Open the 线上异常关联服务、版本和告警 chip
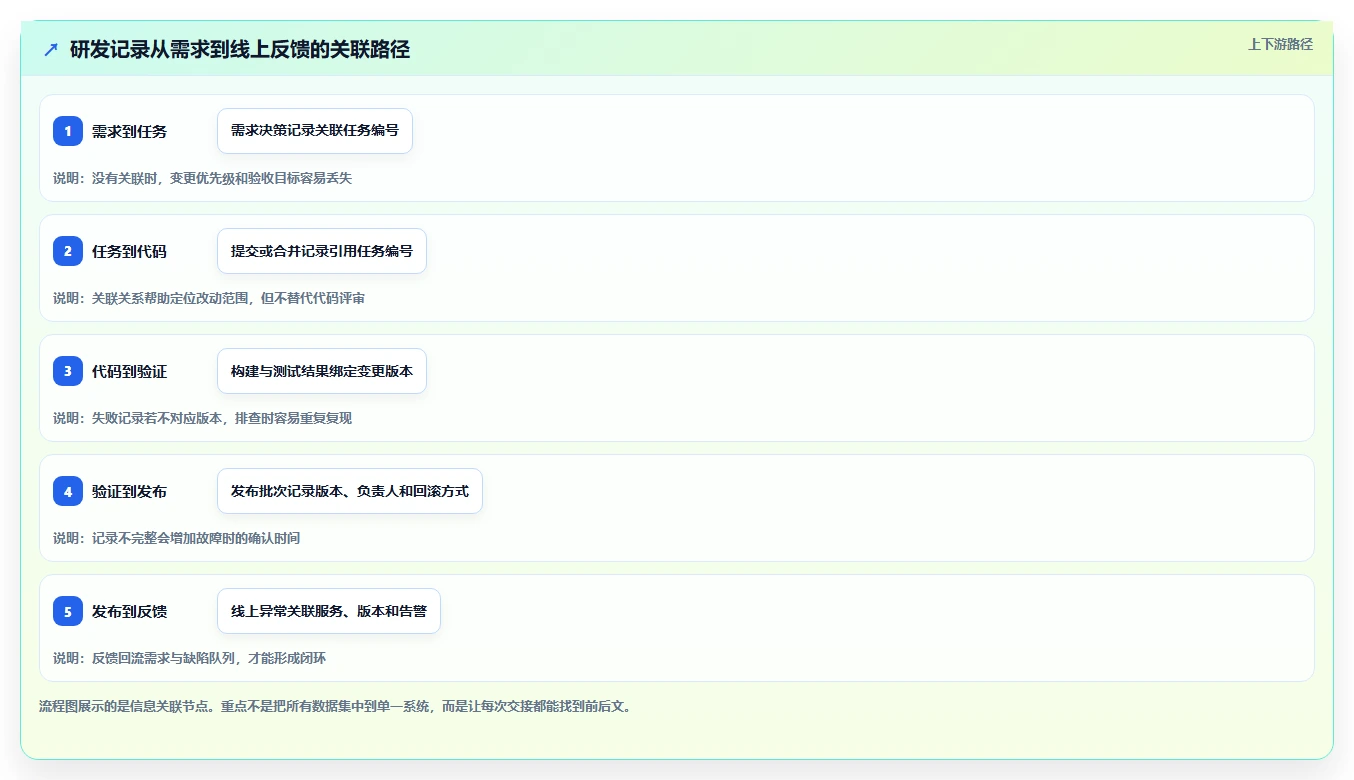The width and height of the screenshot is (1354, 780). 329,611
